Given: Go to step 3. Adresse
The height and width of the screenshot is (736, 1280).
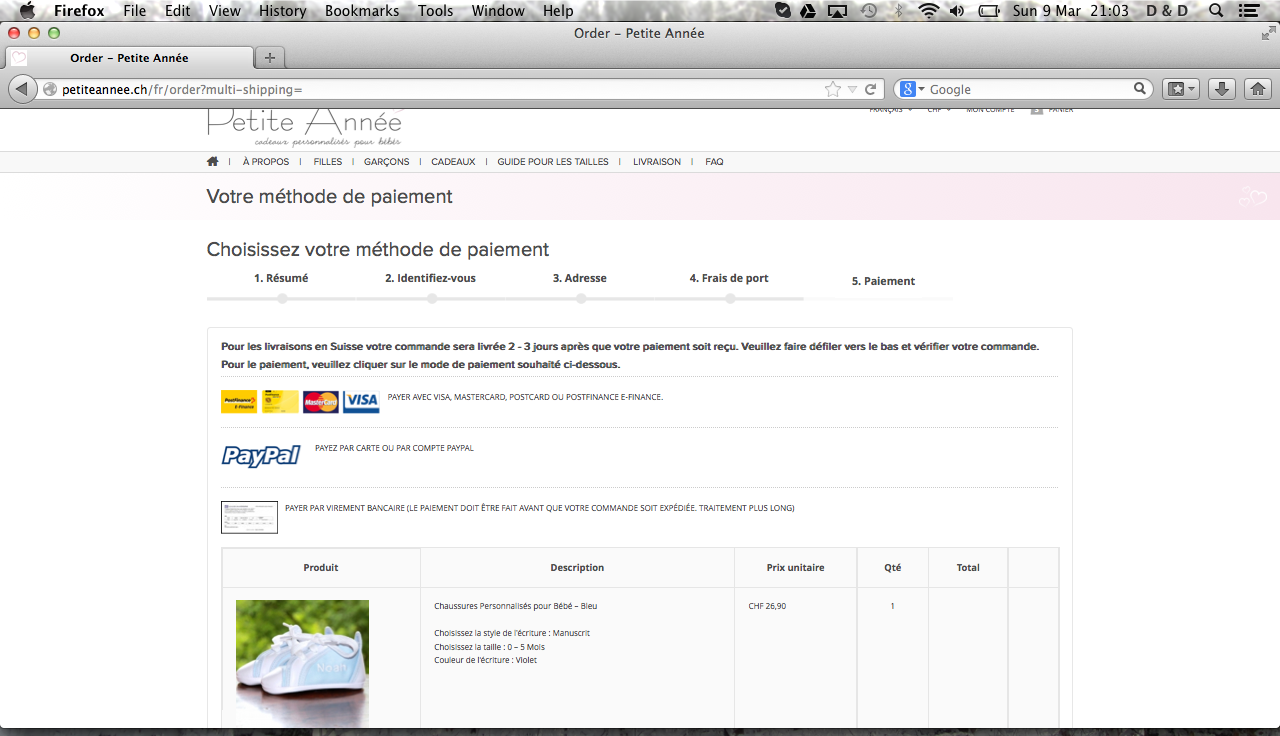Looking at the screenshot, I should 580,278.
